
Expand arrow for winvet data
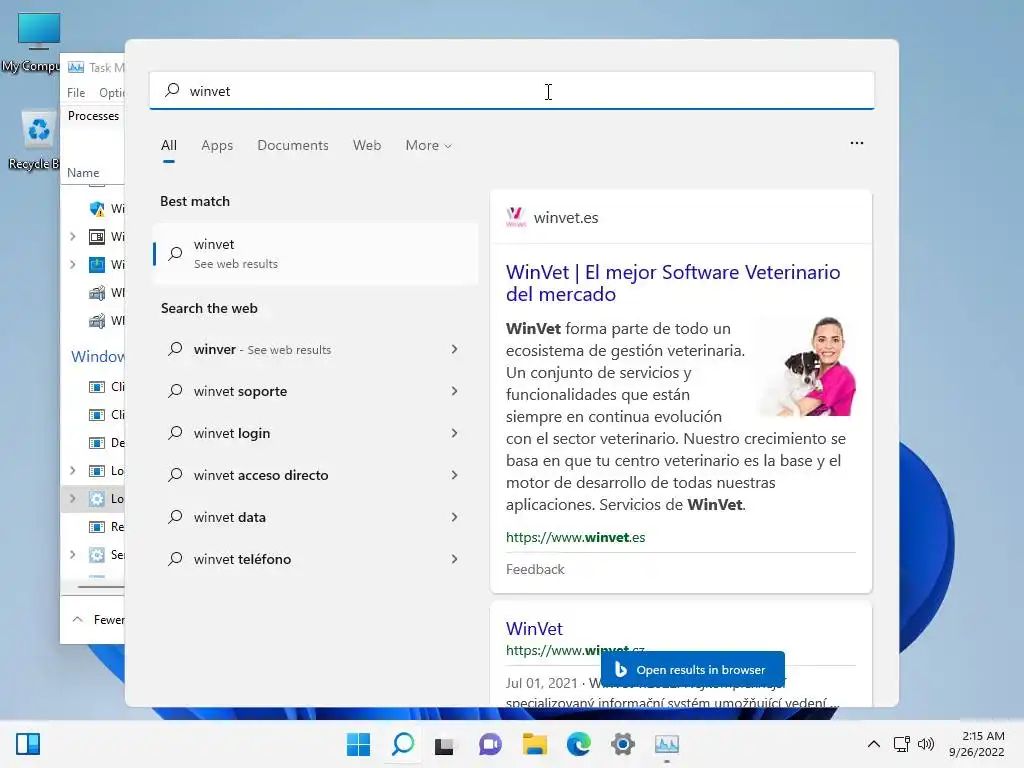[455, 517]
